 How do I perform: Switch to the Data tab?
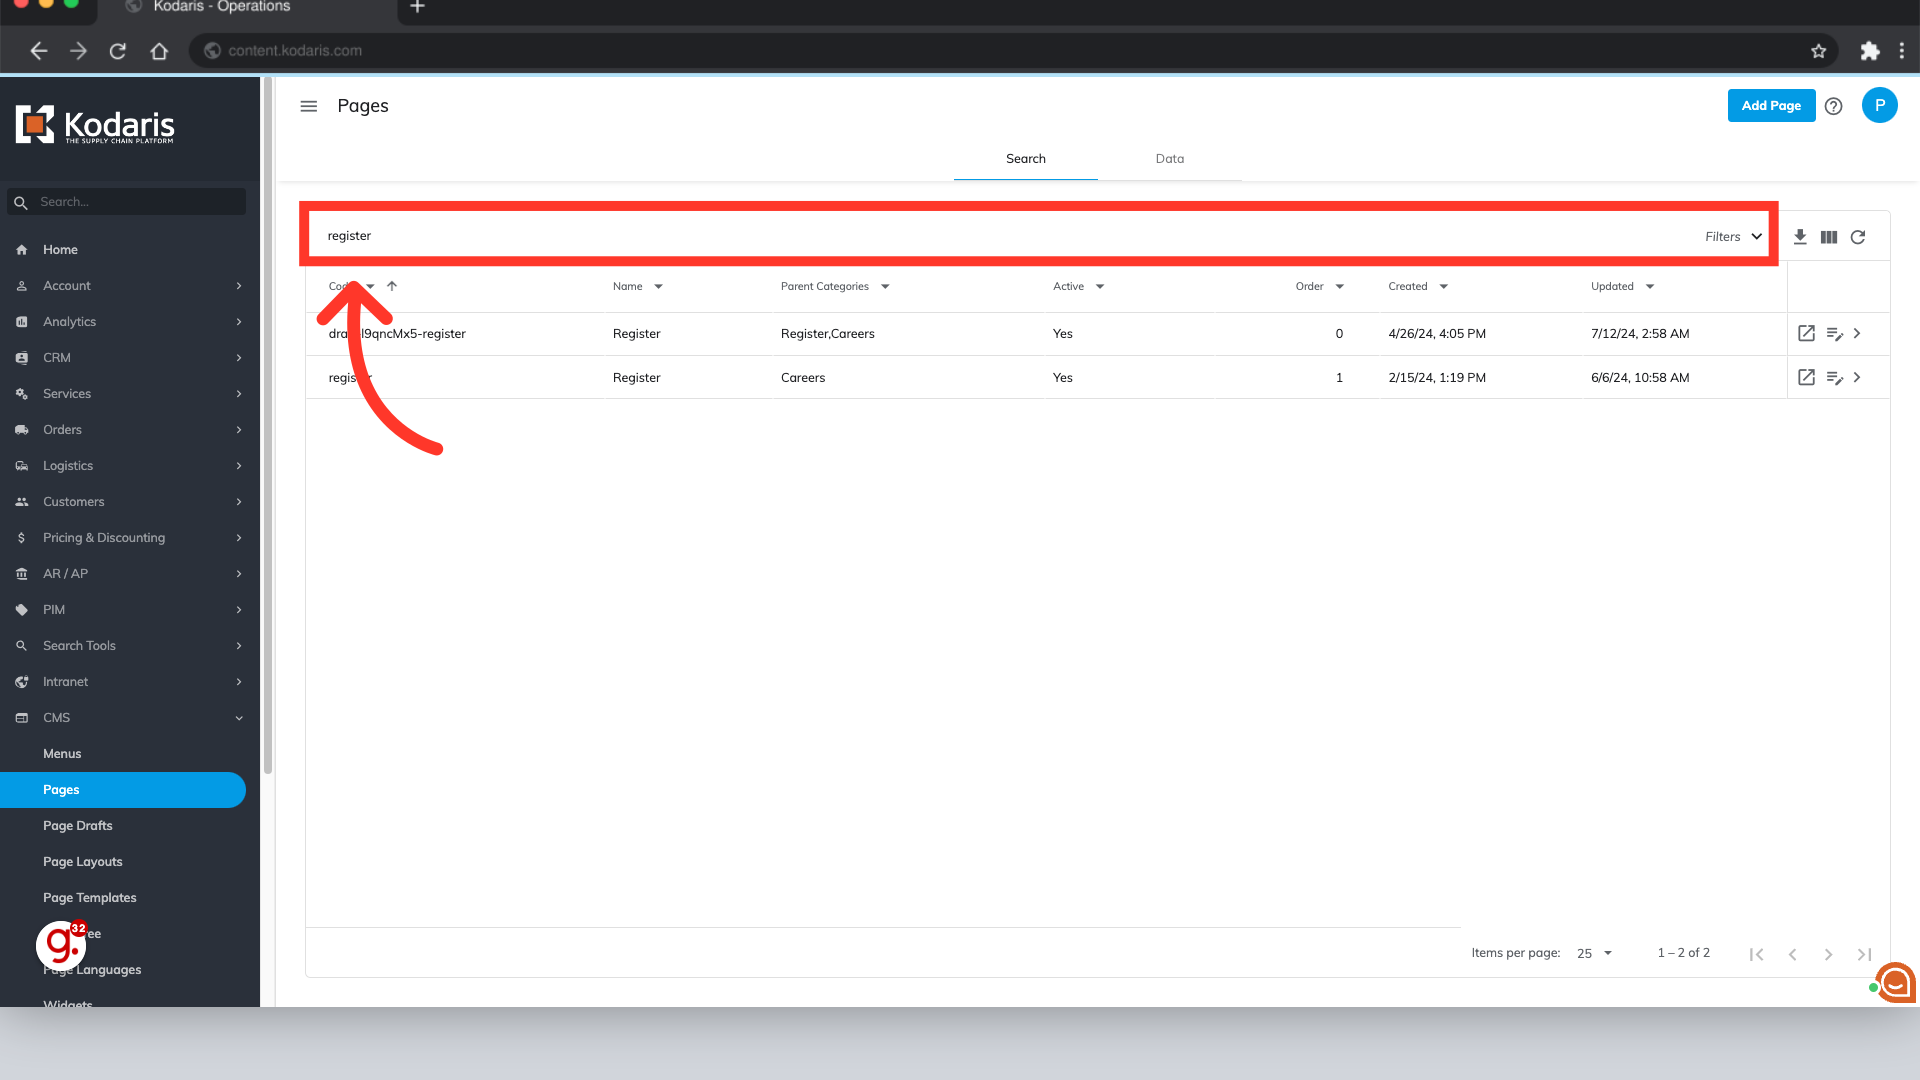point(1169,159)
